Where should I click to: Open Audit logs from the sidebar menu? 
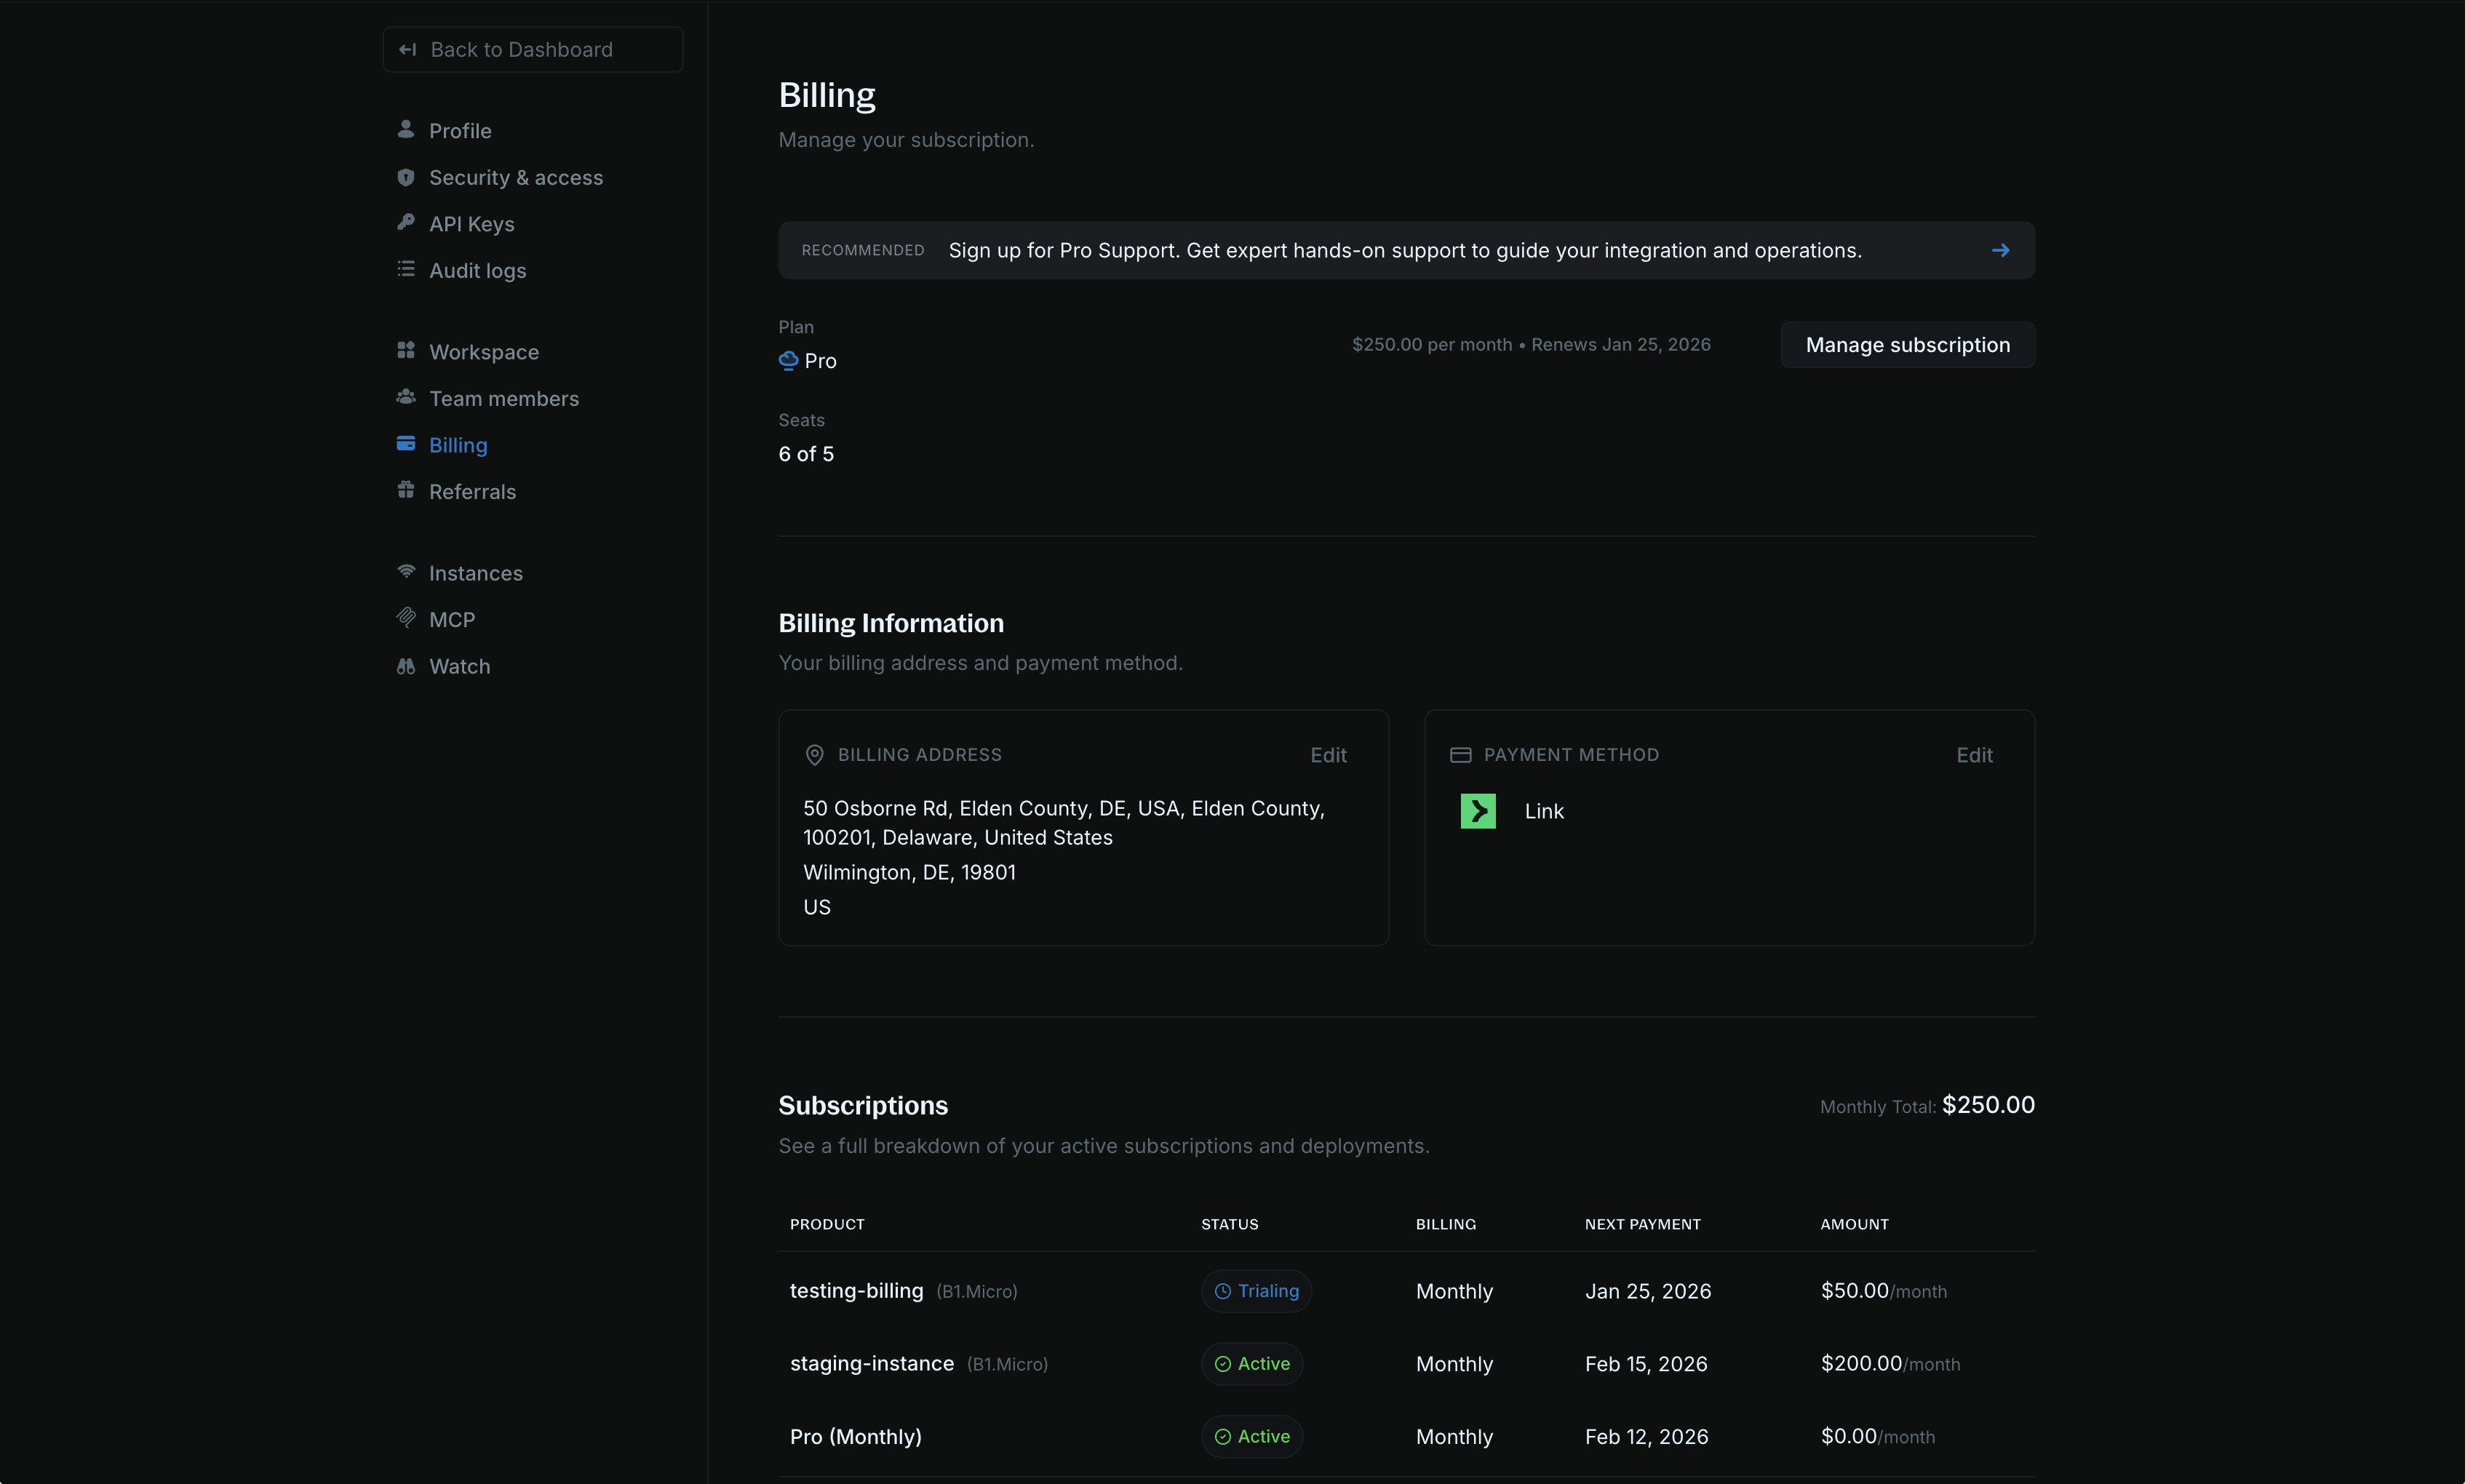(477, 270)
